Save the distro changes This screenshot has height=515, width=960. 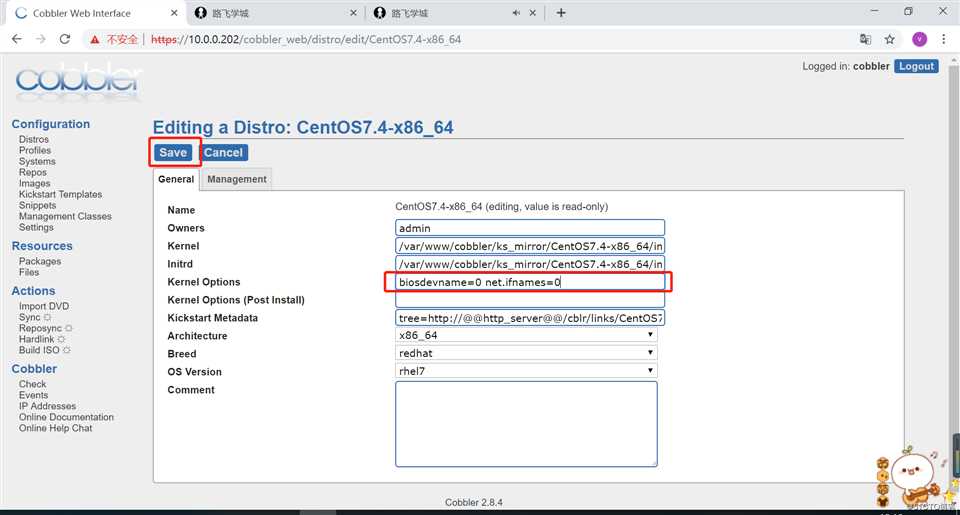click(x=173, y=152)
